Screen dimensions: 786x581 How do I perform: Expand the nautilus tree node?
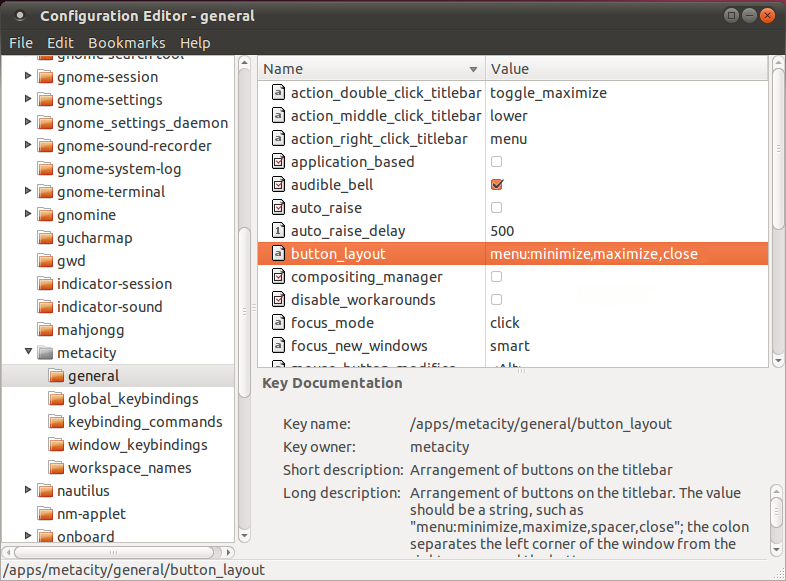28,490
